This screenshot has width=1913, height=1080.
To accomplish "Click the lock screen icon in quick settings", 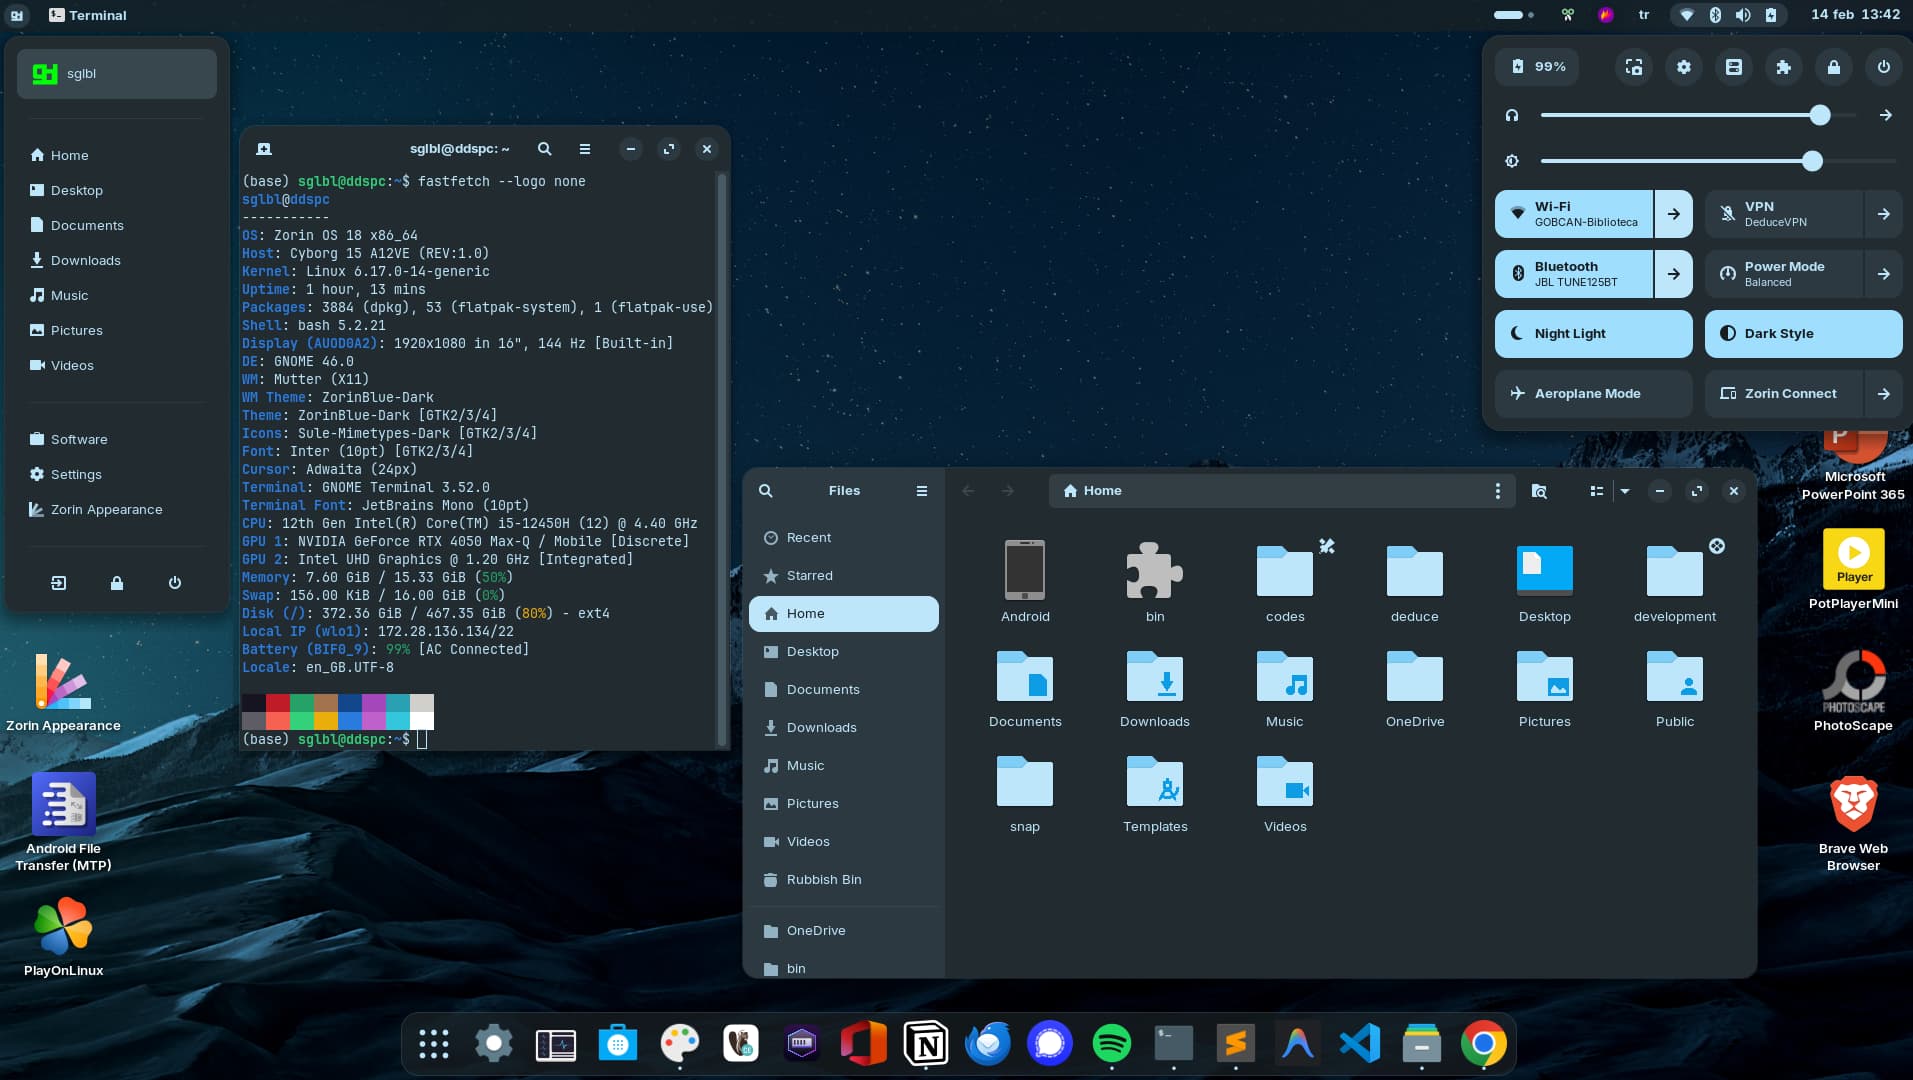I will click(1833, 67).
